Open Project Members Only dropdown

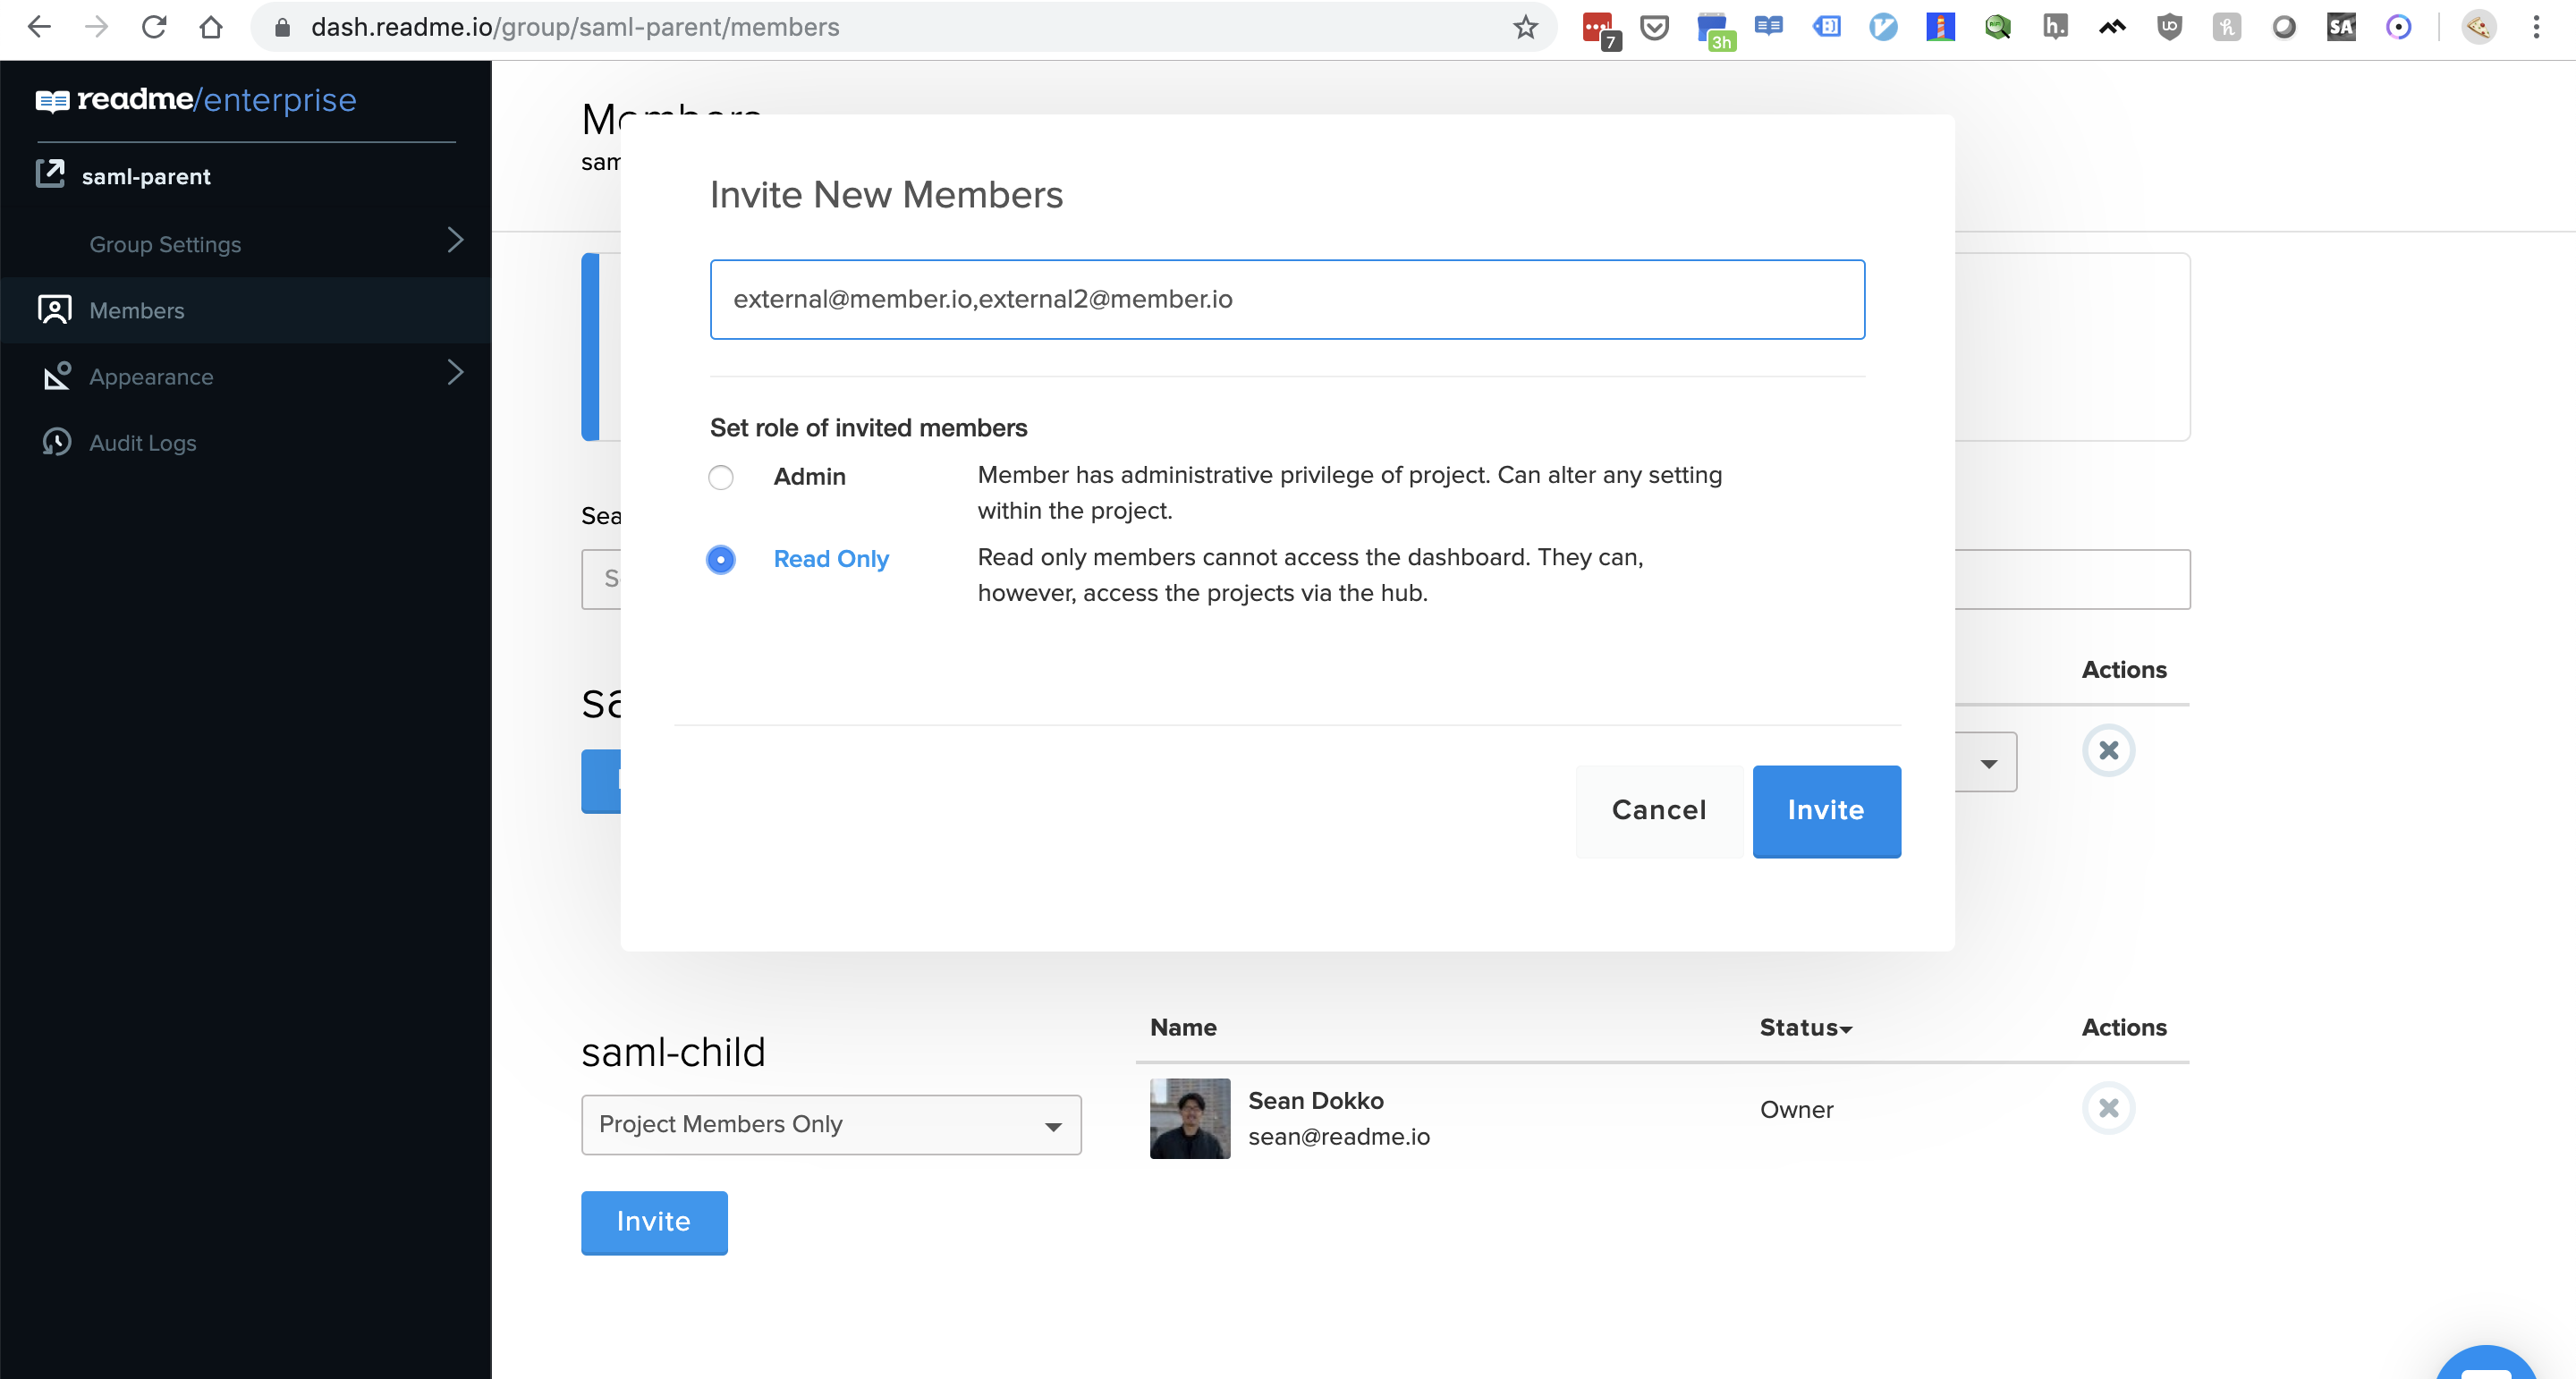tap(830, 1124)
